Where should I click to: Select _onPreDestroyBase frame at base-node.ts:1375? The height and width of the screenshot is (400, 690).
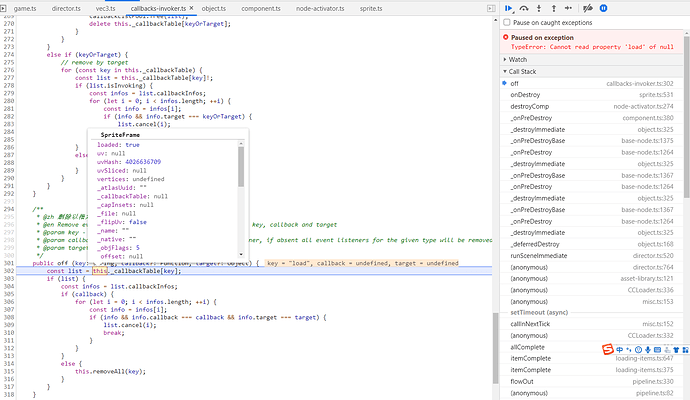click(x=592, y=141)
